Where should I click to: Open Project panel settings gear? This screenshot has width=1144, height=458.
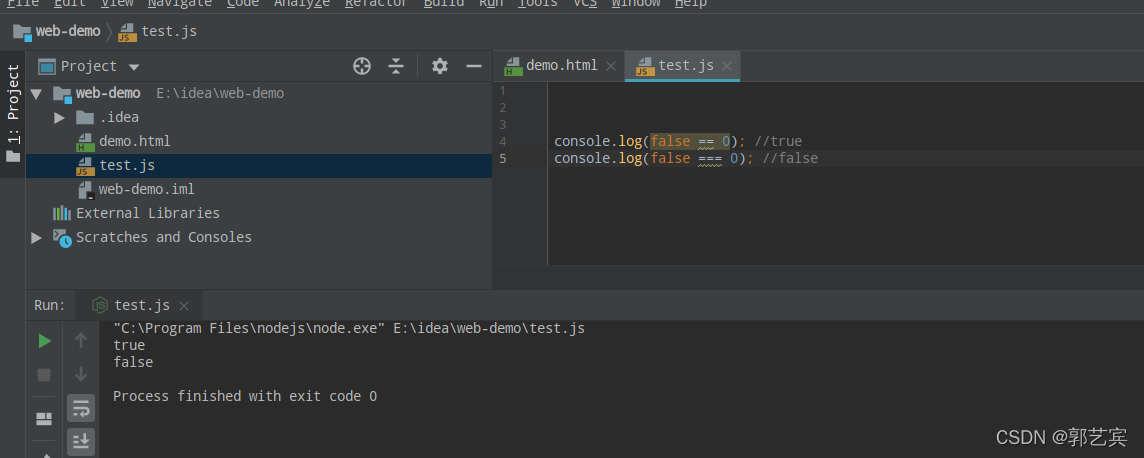439,66
